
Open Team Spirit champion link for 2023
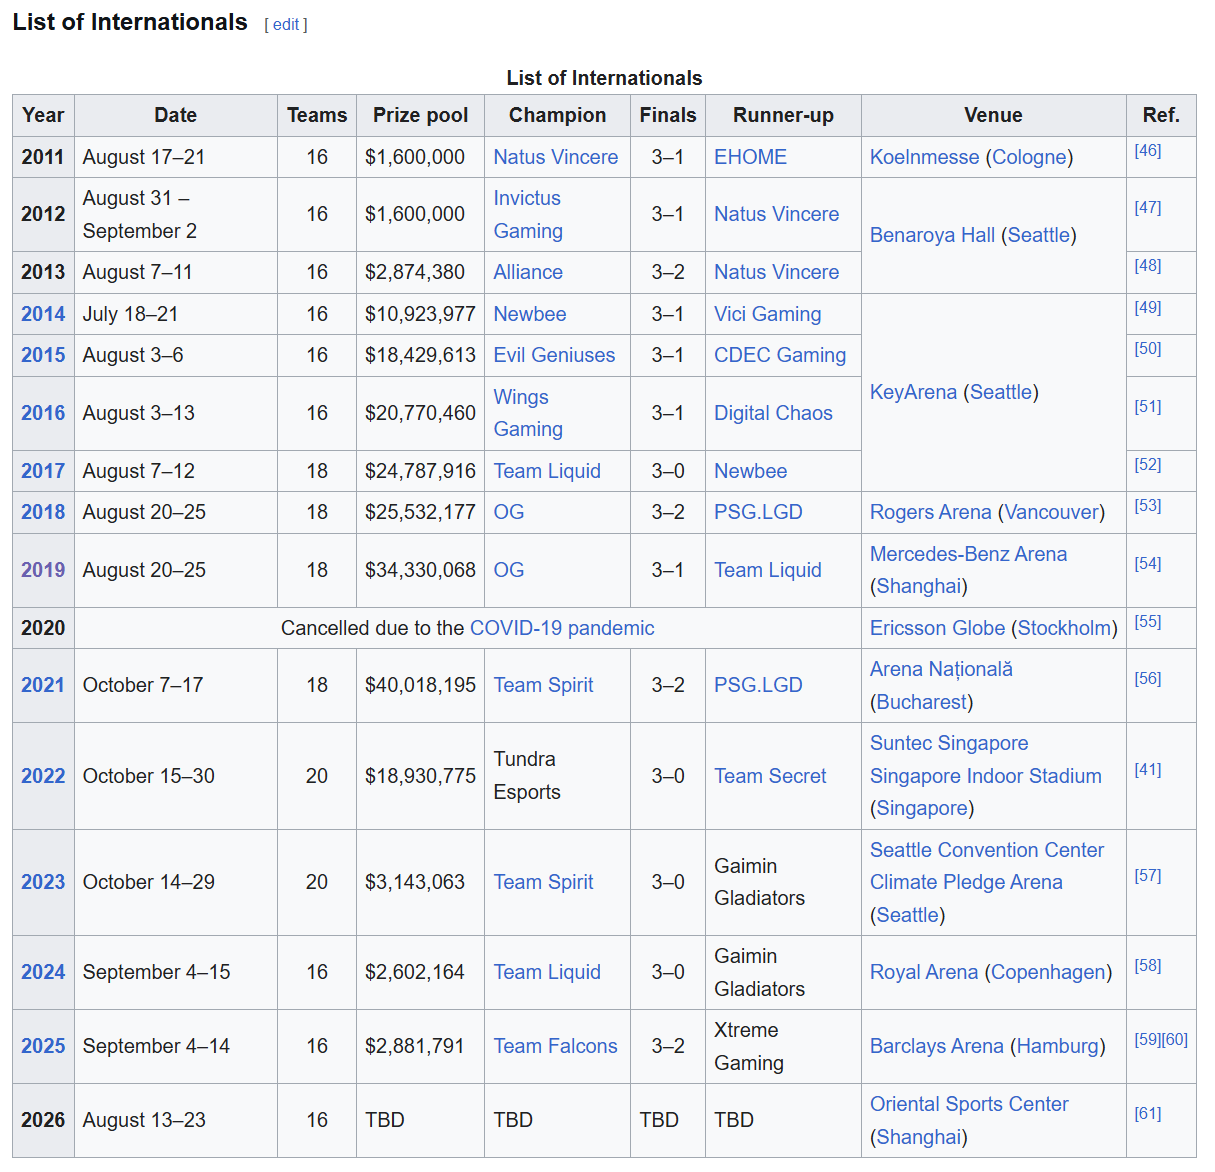pyautogui.click(x=543, y=882)
